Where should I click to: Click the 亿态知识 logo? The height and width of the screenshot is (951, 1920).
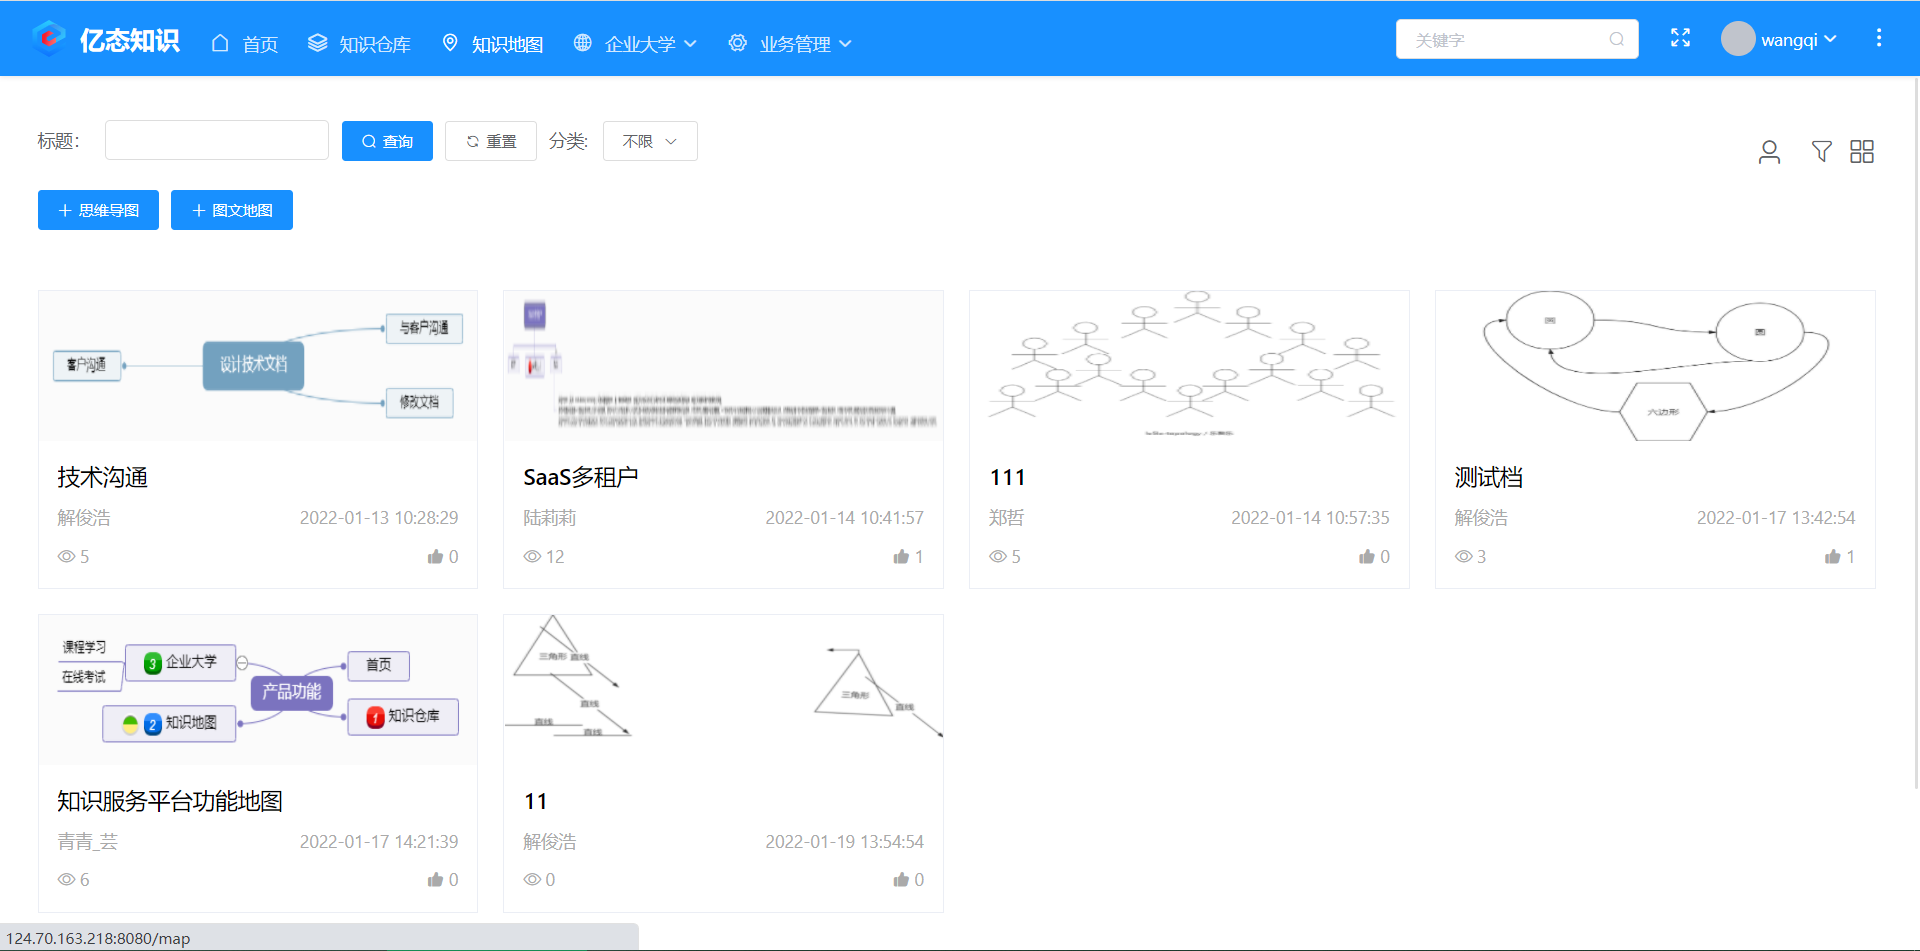coord(106,40)
